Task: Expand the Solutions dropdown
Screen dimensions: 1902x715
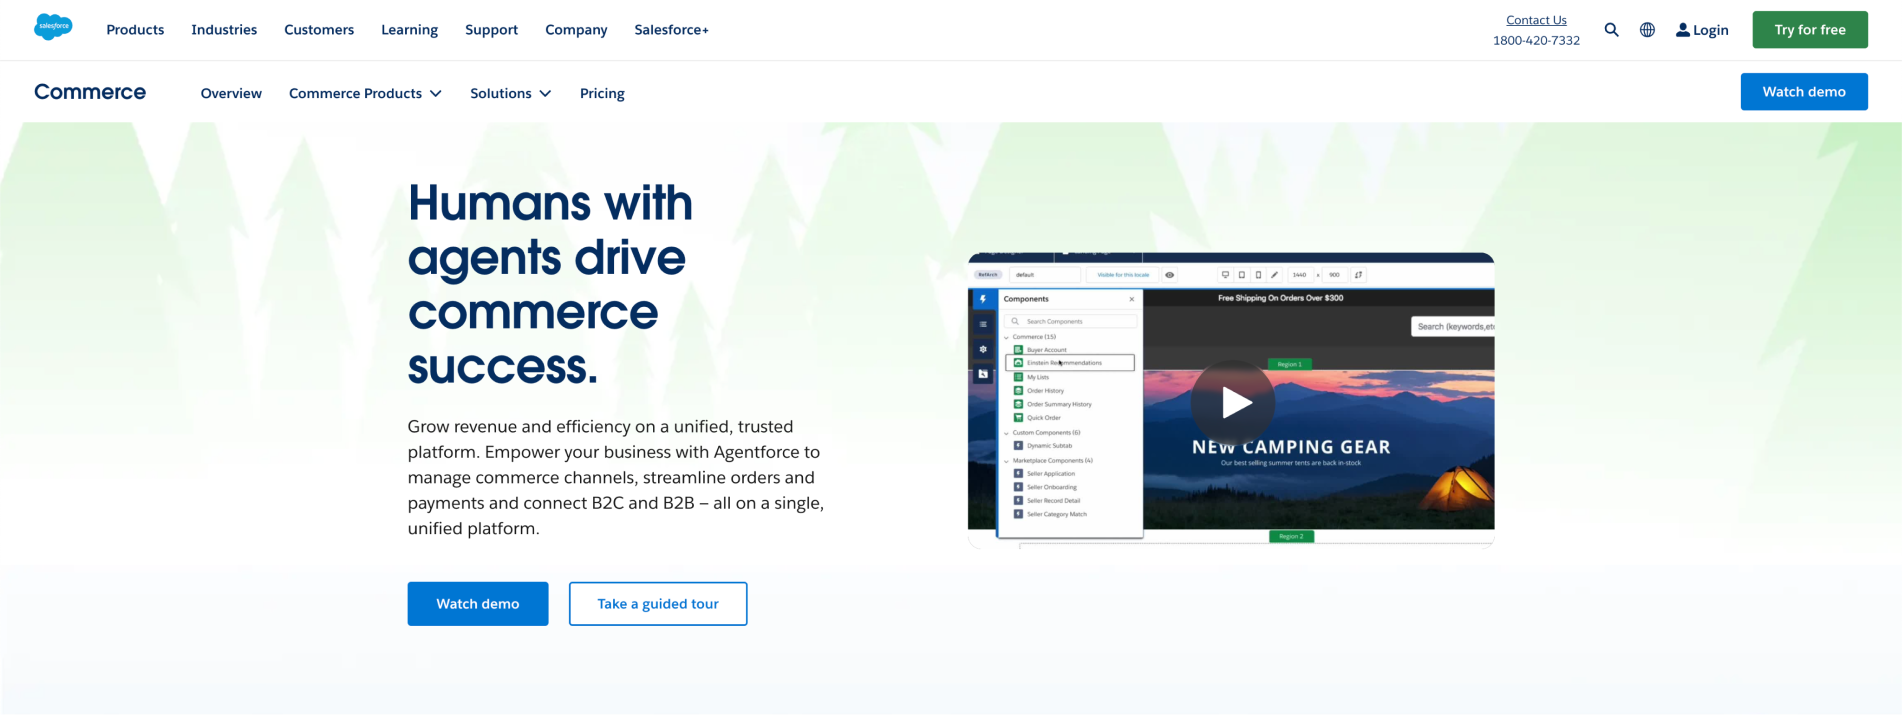Action: [x=510, y=93]
